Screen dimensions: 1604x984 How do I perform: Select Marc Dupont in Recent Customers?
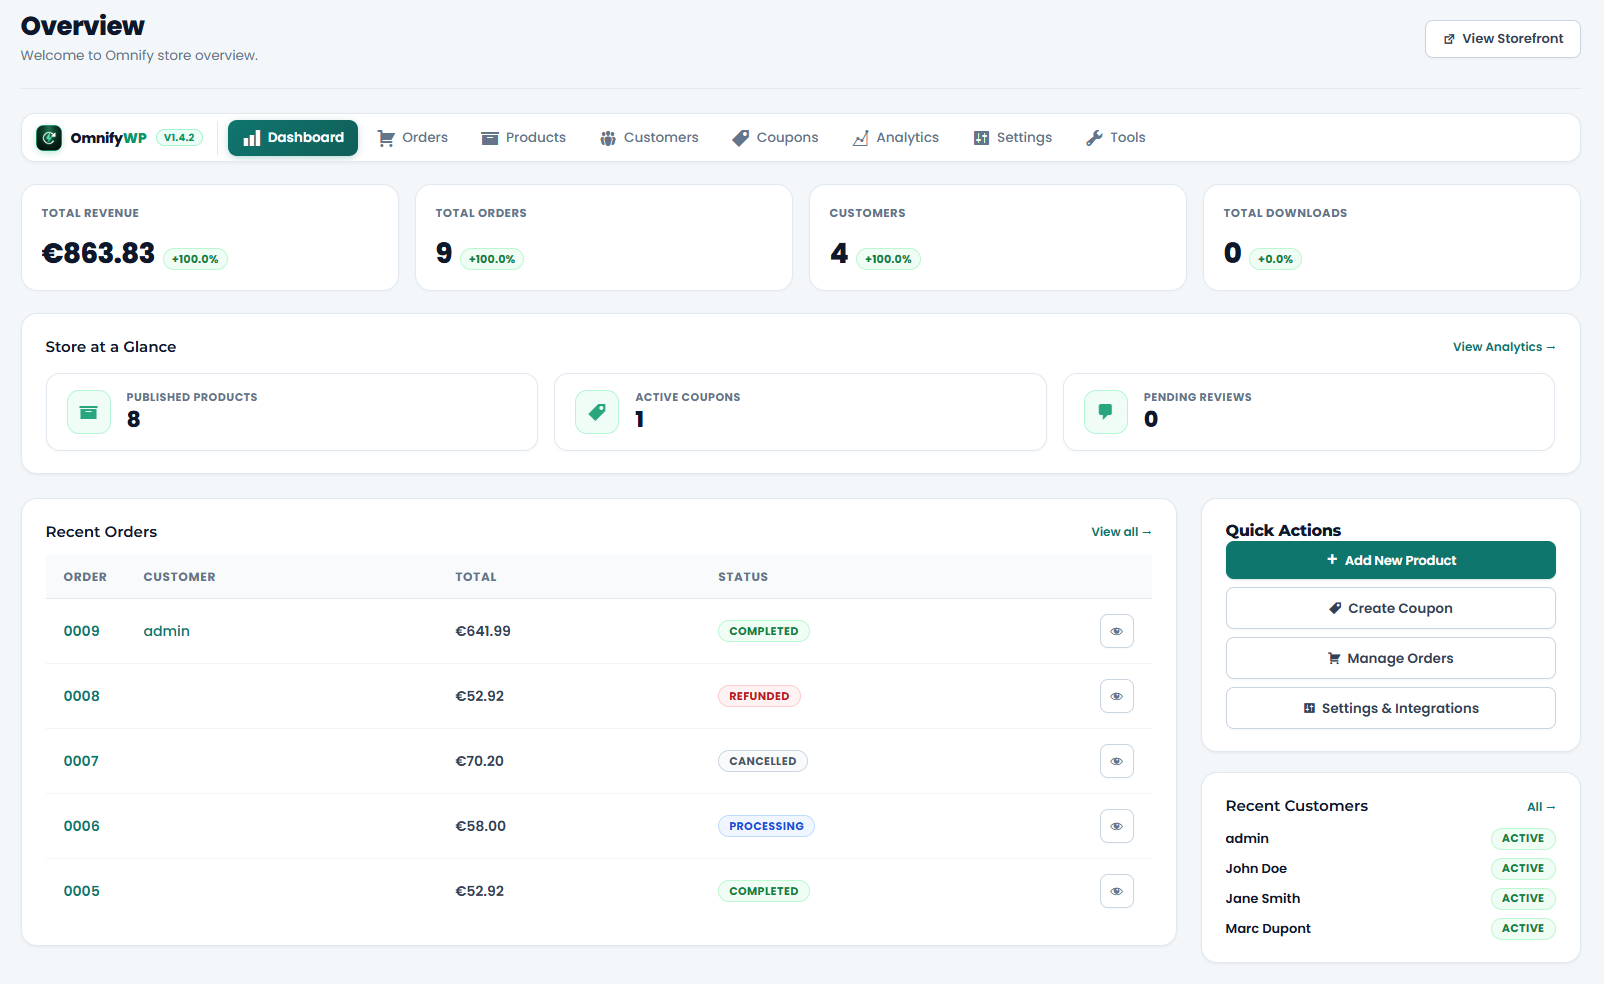pyautogui.click(x=1268, y=929)
